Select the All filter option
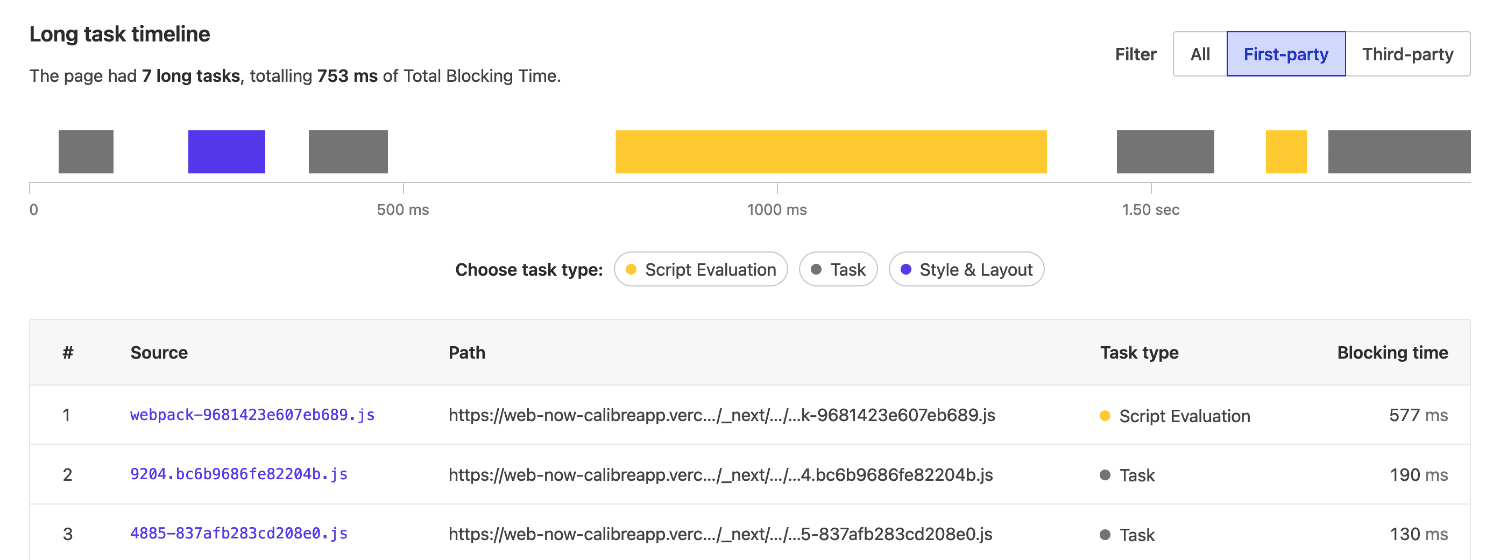This screenshot has height=560, width=1500. click(x=1200, y=54)
